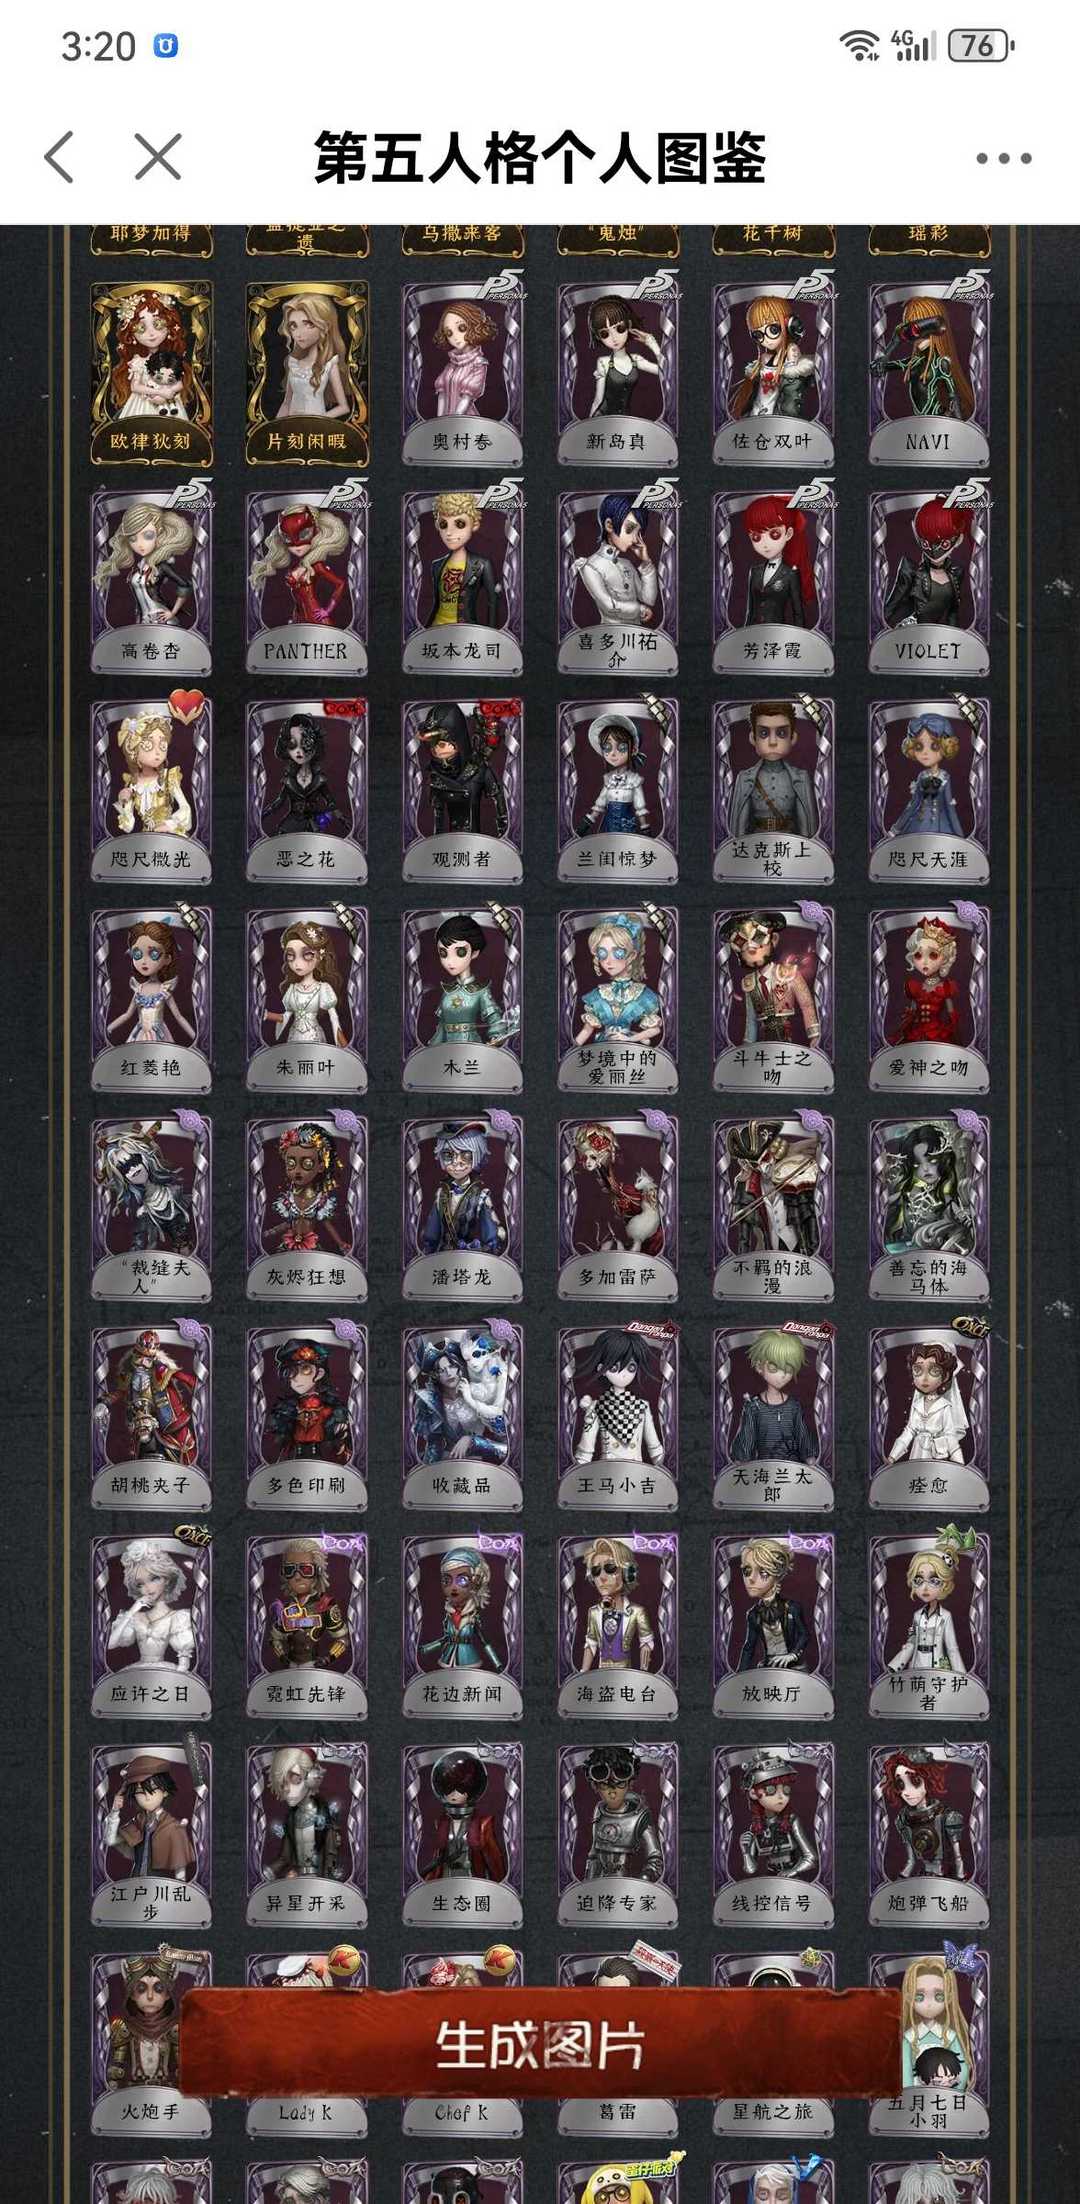Screen dimensions: 1080x2204
Task: Open the 奥村春 Persona 5 card
Action: coord(462,374)
